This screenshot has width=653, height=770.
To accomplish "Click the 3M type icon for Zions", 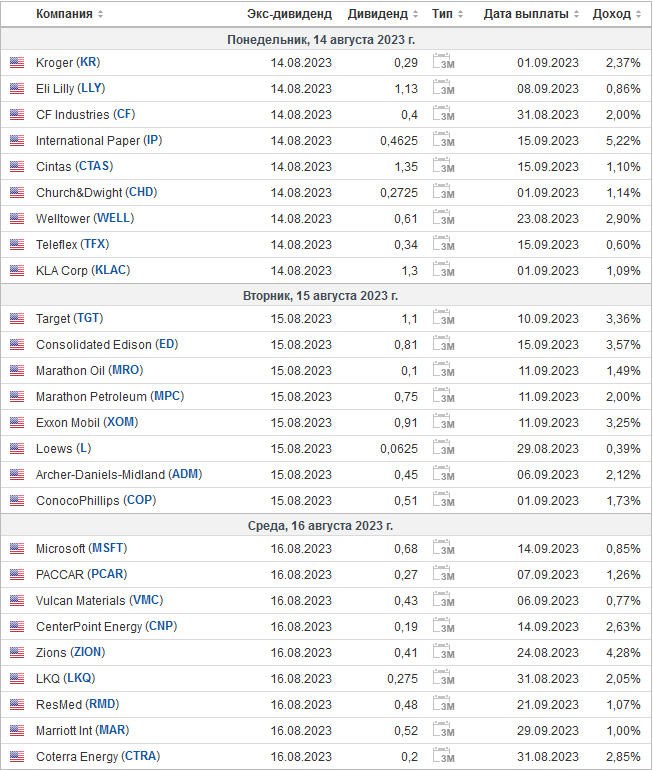I will click(x=443, y=652).
